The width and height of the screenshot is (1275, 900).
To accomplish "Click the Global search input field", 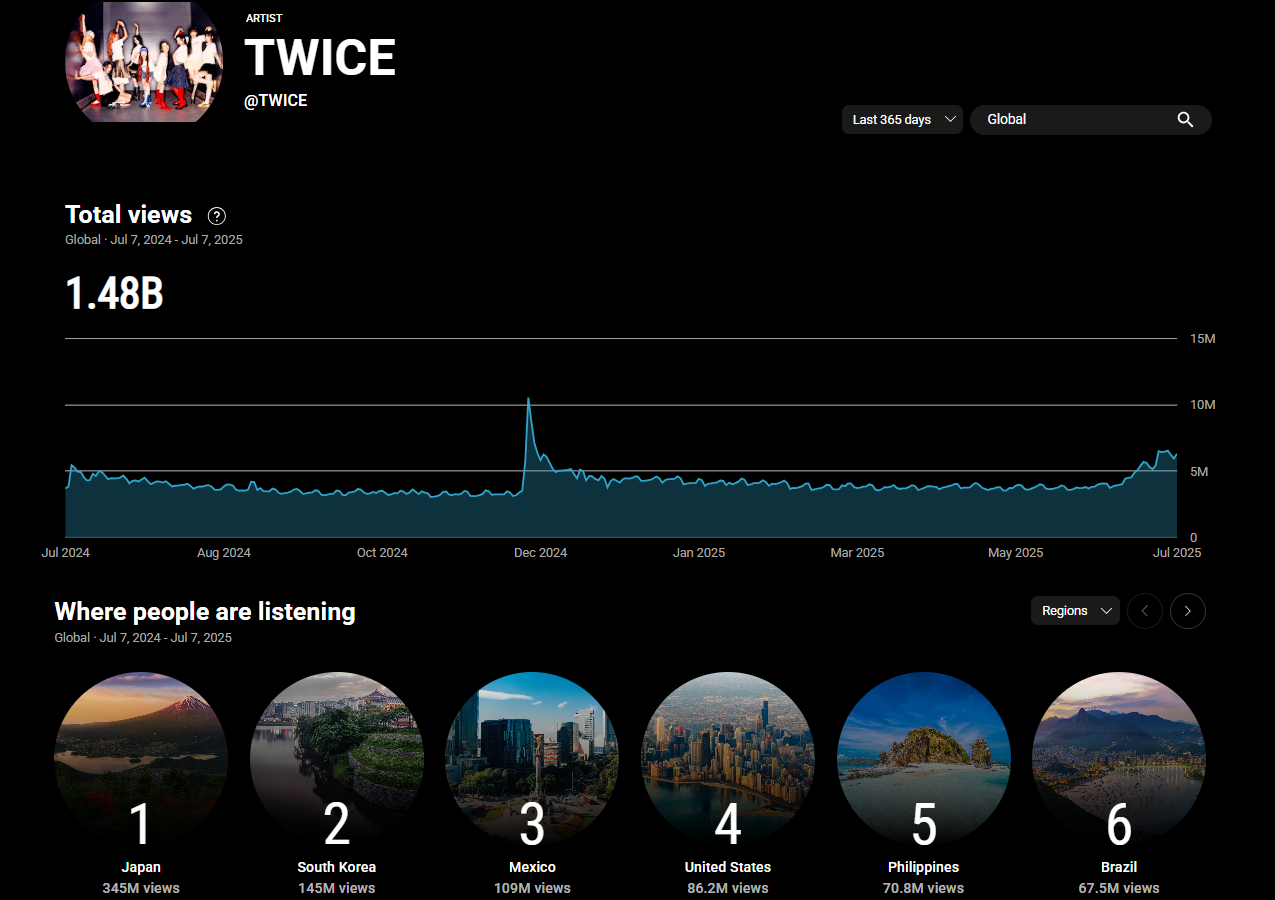I will click(x=1090, y=120).
